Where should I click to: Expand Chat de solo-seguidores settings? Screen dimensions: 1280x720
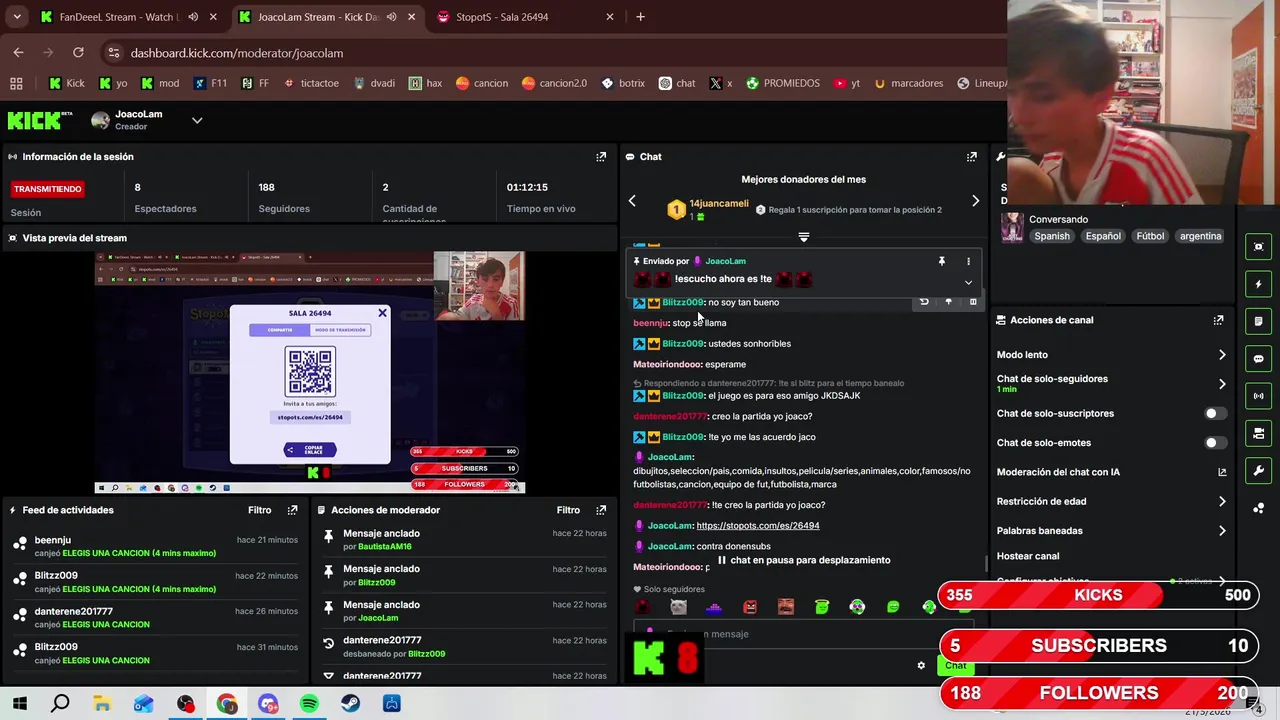1222,384
